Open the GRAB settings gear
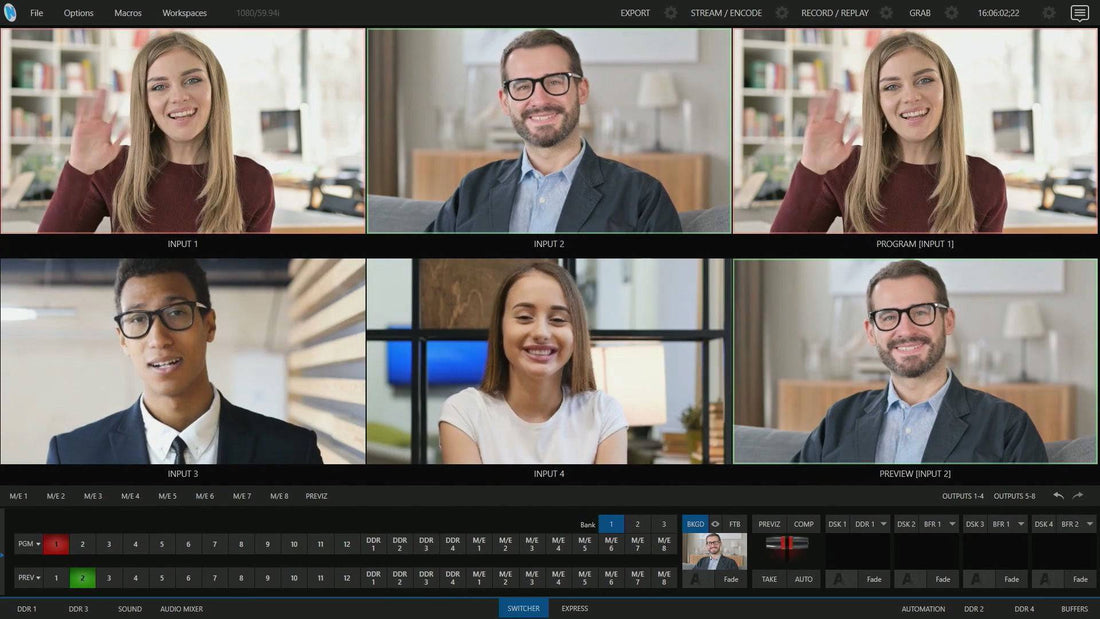The height and width of the screenshot is (619, 1100). pyautogui.click(x=951, y=13)
